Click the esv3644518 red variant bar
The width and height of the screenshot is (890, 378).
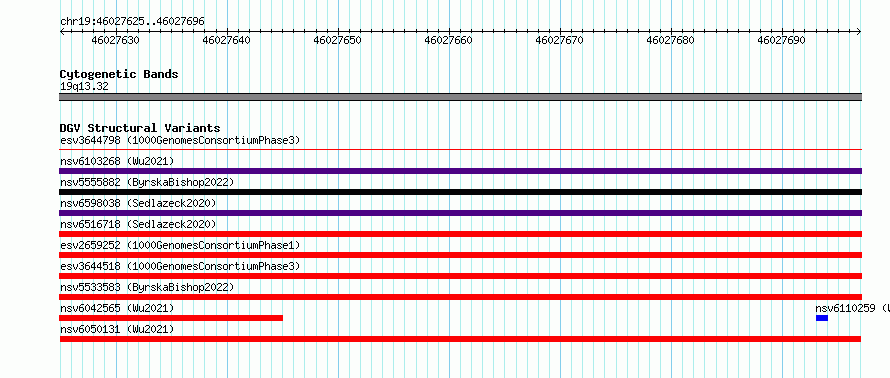point(460,276)
